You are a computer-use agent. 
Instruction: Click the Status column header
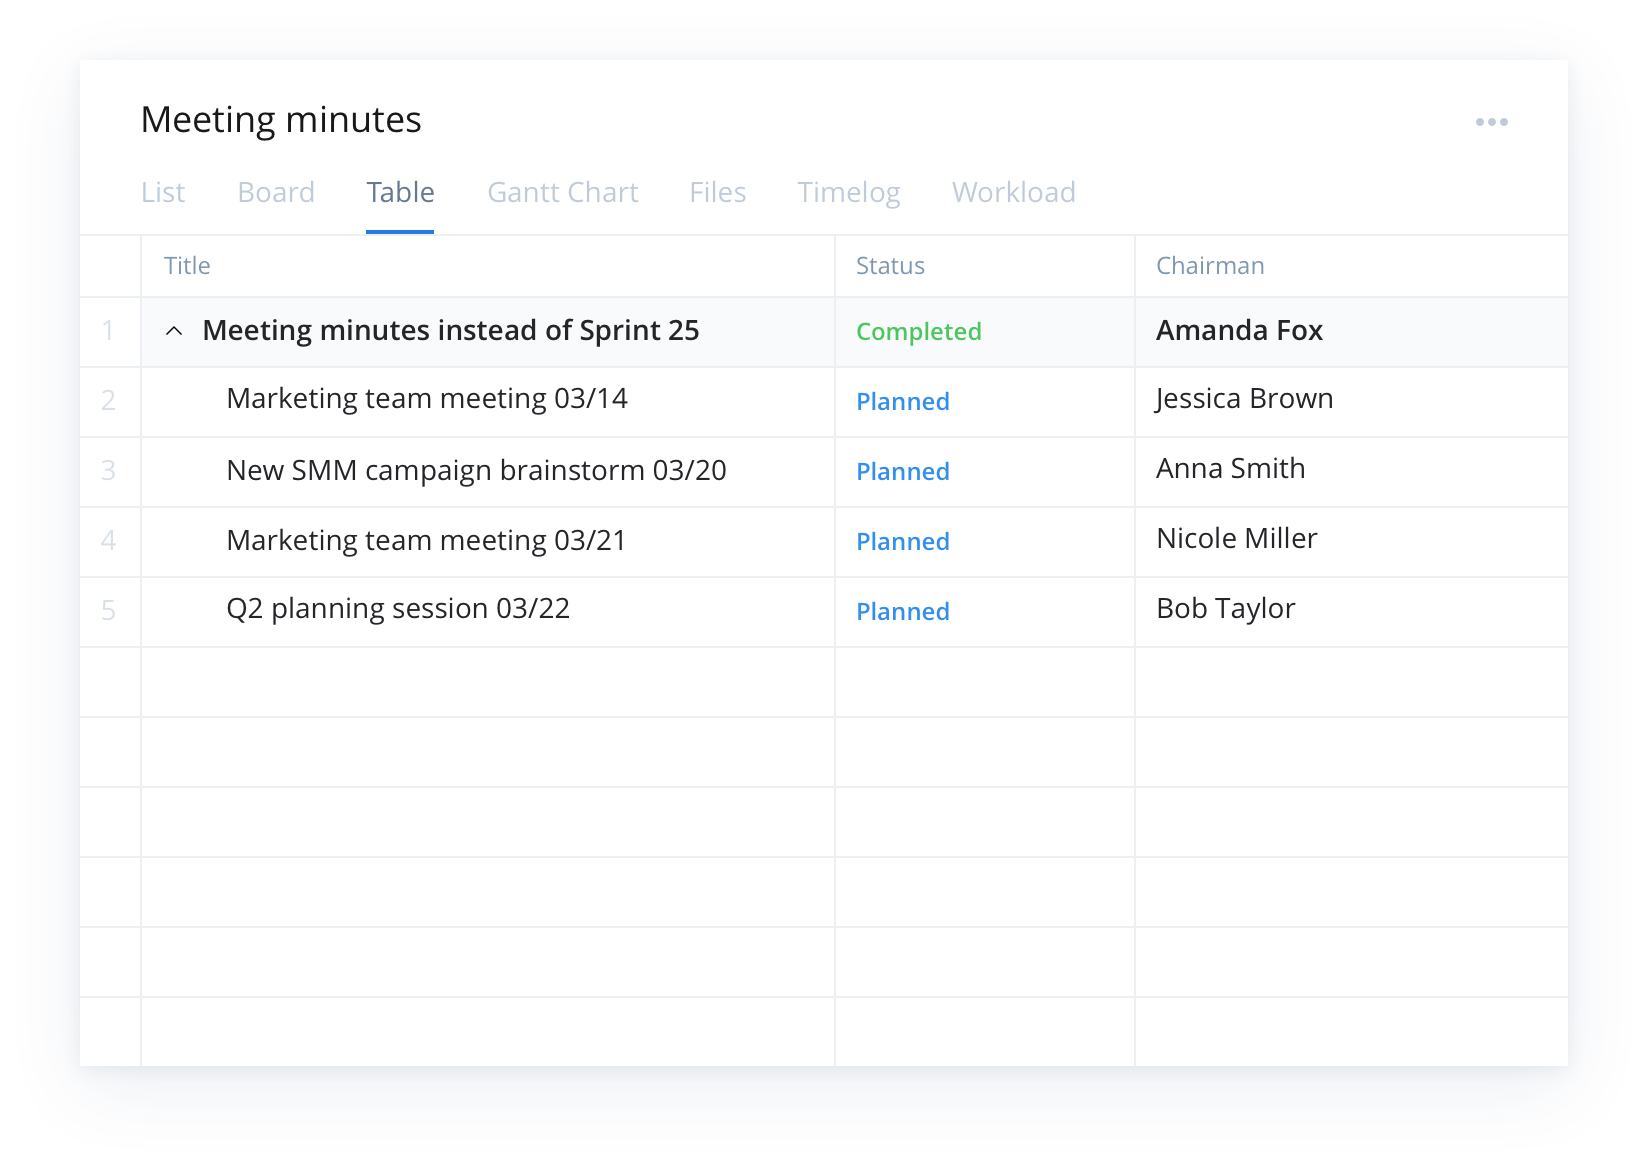click(x=889, y=265)
